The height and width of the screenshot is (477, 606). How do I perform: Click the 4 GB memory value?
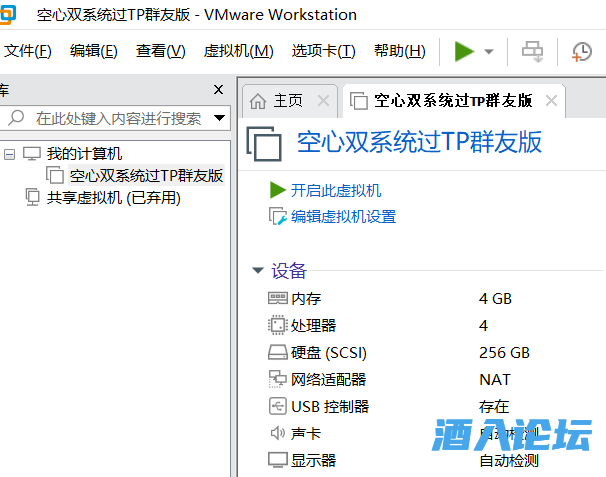(x=495, y=299)
